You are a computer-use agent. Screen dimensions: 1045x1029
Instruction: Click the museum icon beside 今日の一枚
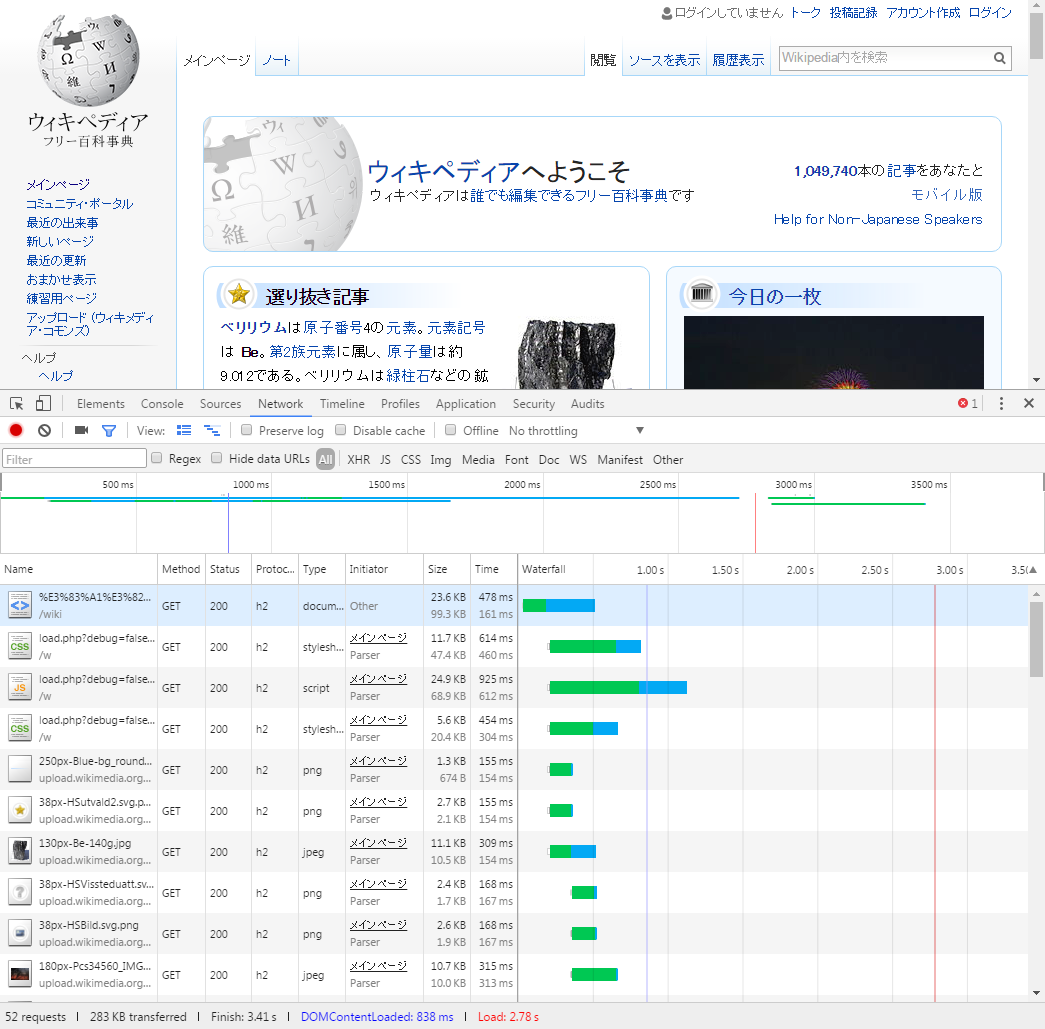coord(702,293)
